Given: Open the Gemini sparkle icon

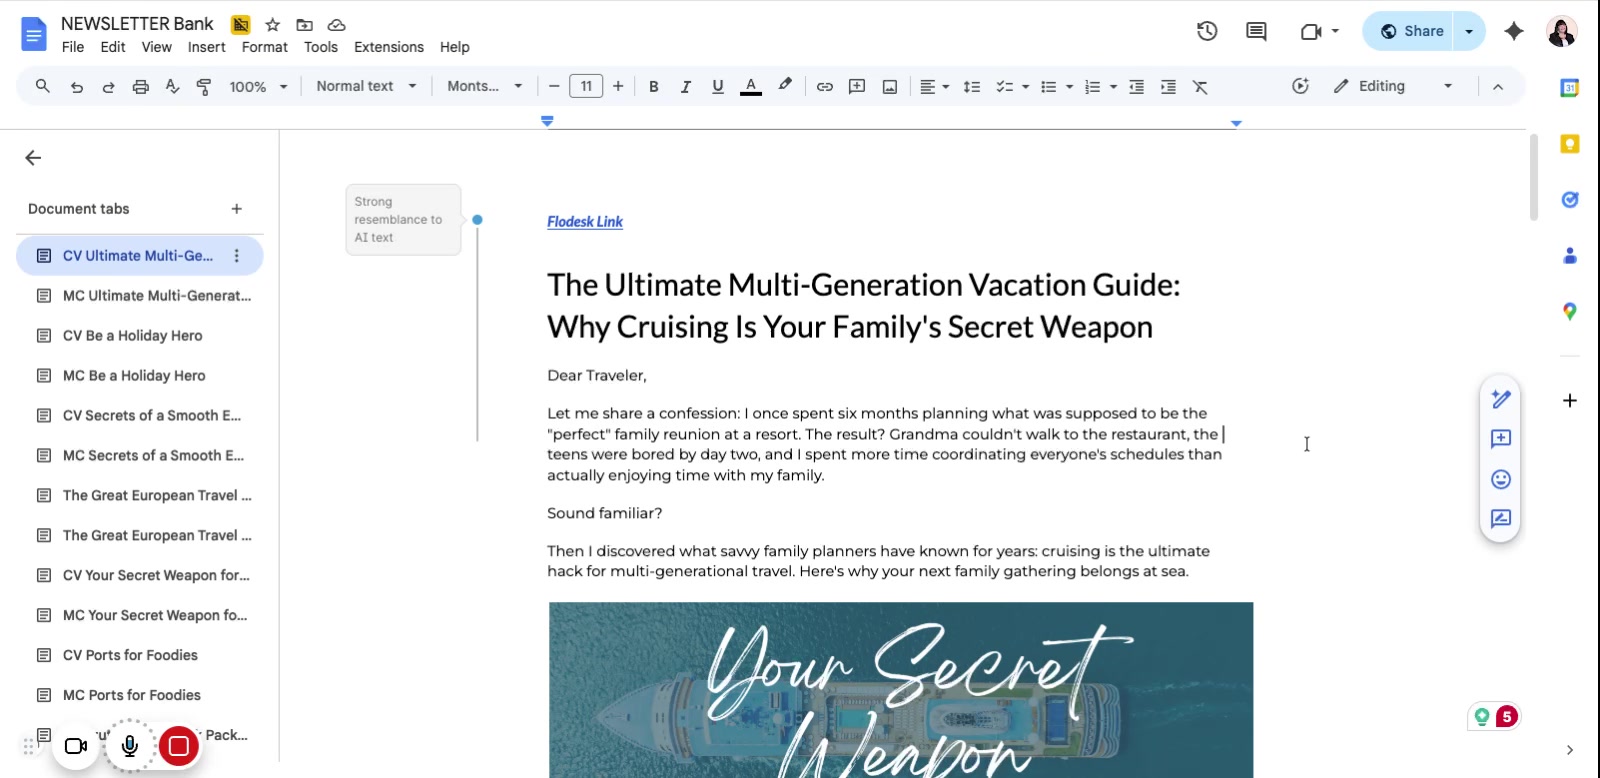Looking at the screenshot, I should pos(1514,31).
